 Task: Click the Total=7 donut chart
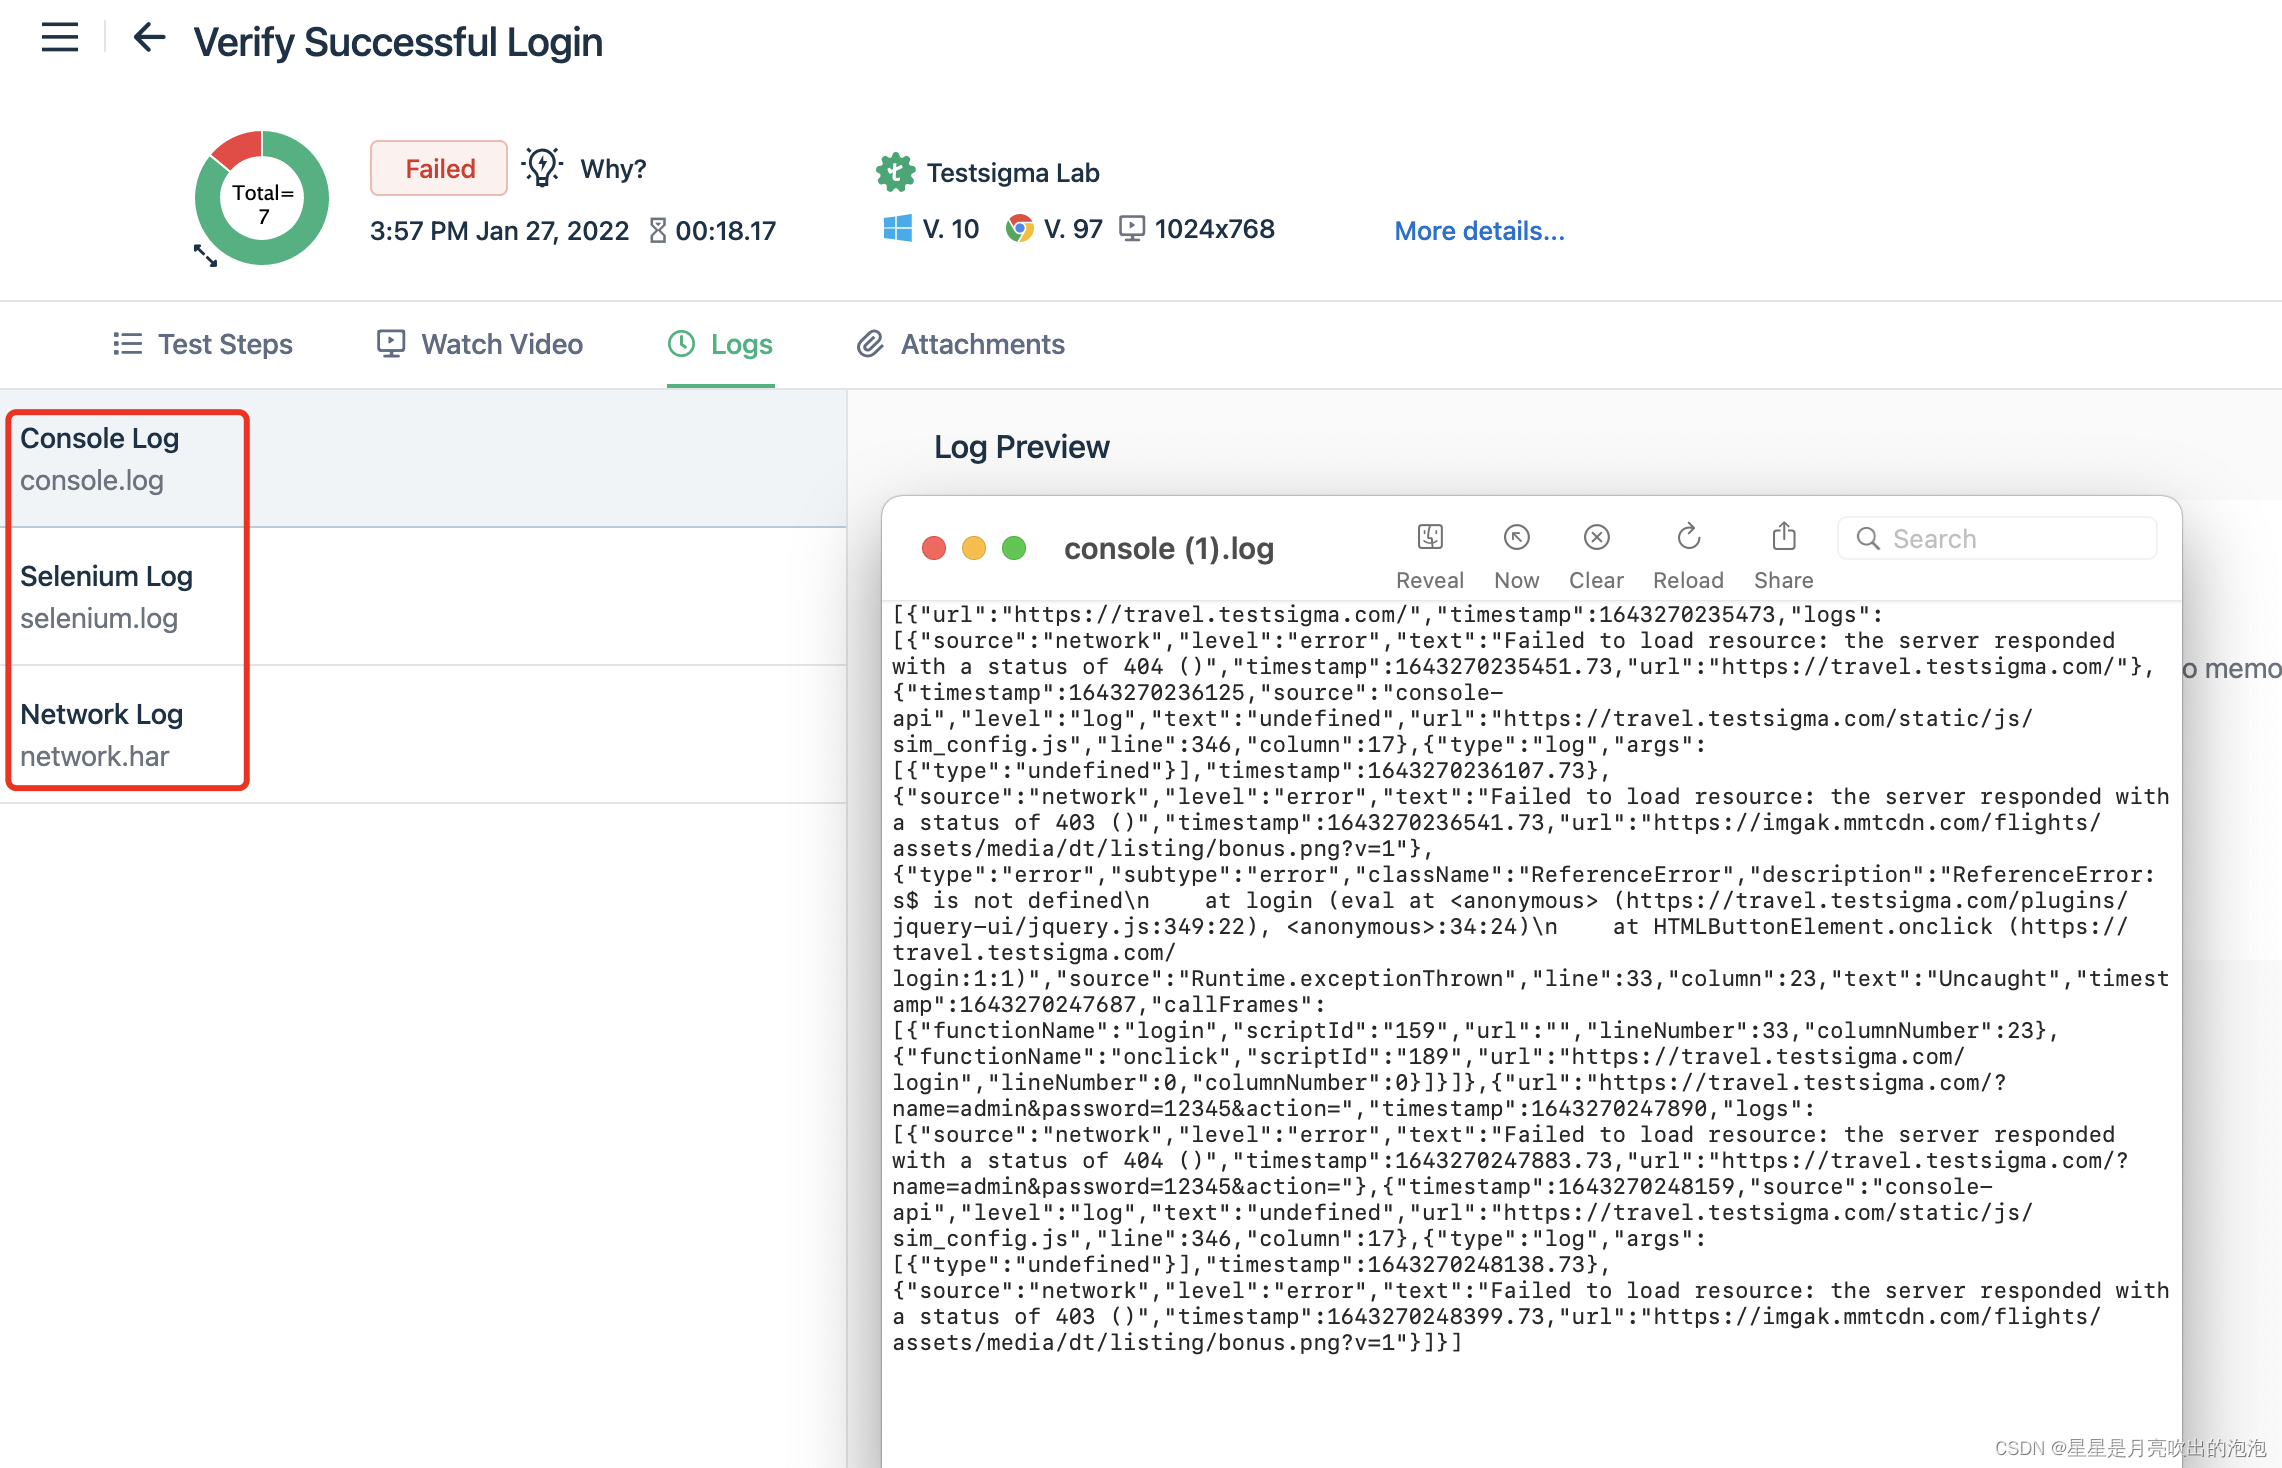(x=262, y=198)
